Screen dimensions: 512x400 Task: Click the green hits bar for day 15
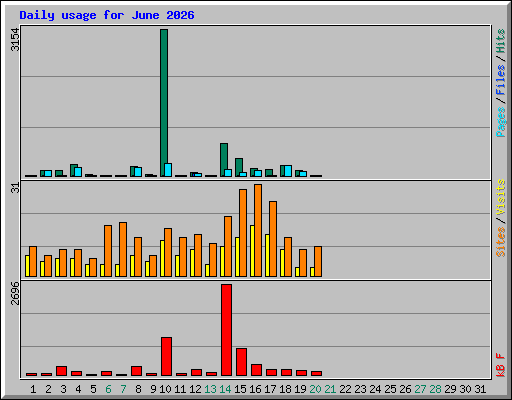tap(239, 167)
